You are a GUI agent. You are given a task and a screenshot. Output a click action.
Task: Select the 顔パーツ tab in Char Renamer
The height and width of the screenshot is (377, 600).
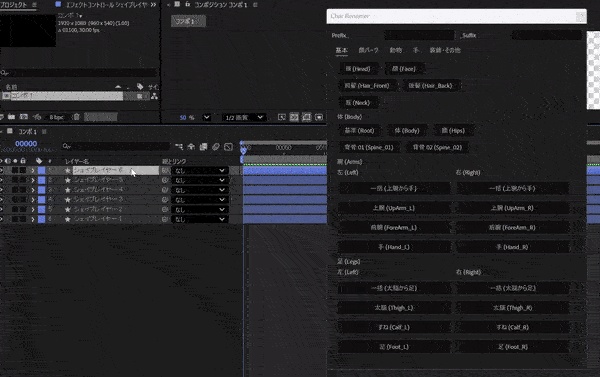point(368,50)
